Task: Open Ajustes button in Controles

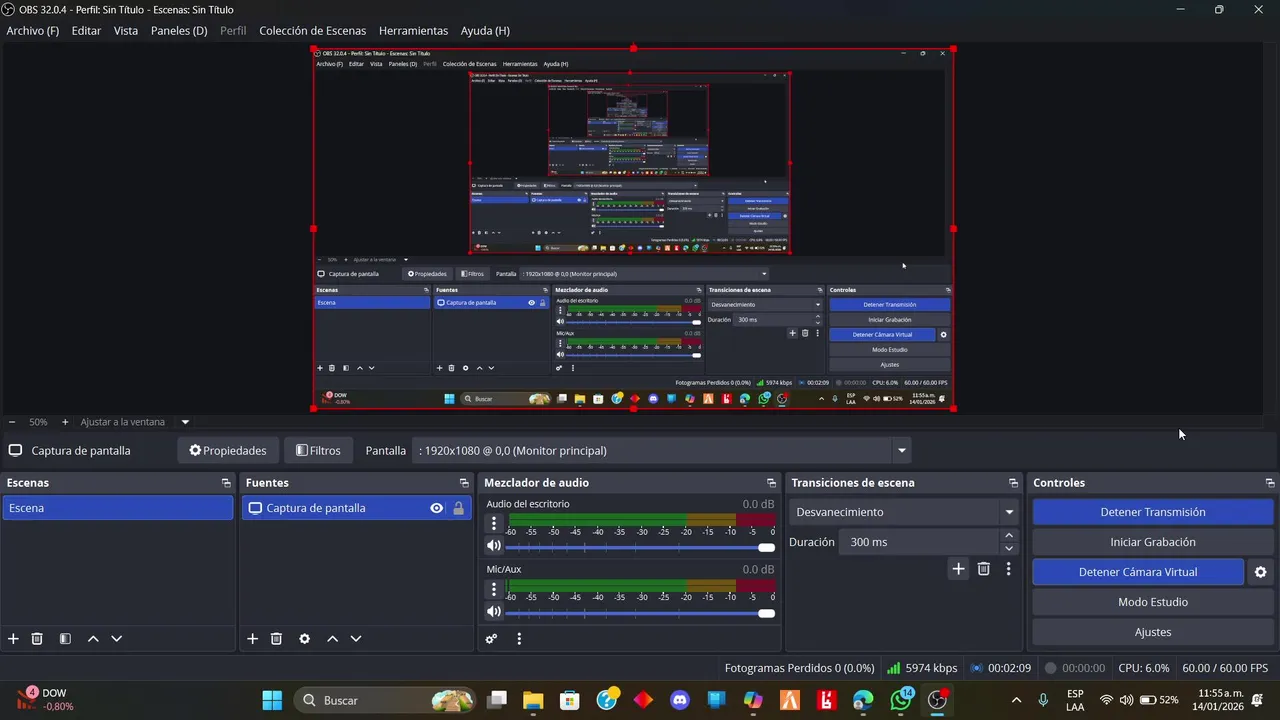Action: [1153, 632]
